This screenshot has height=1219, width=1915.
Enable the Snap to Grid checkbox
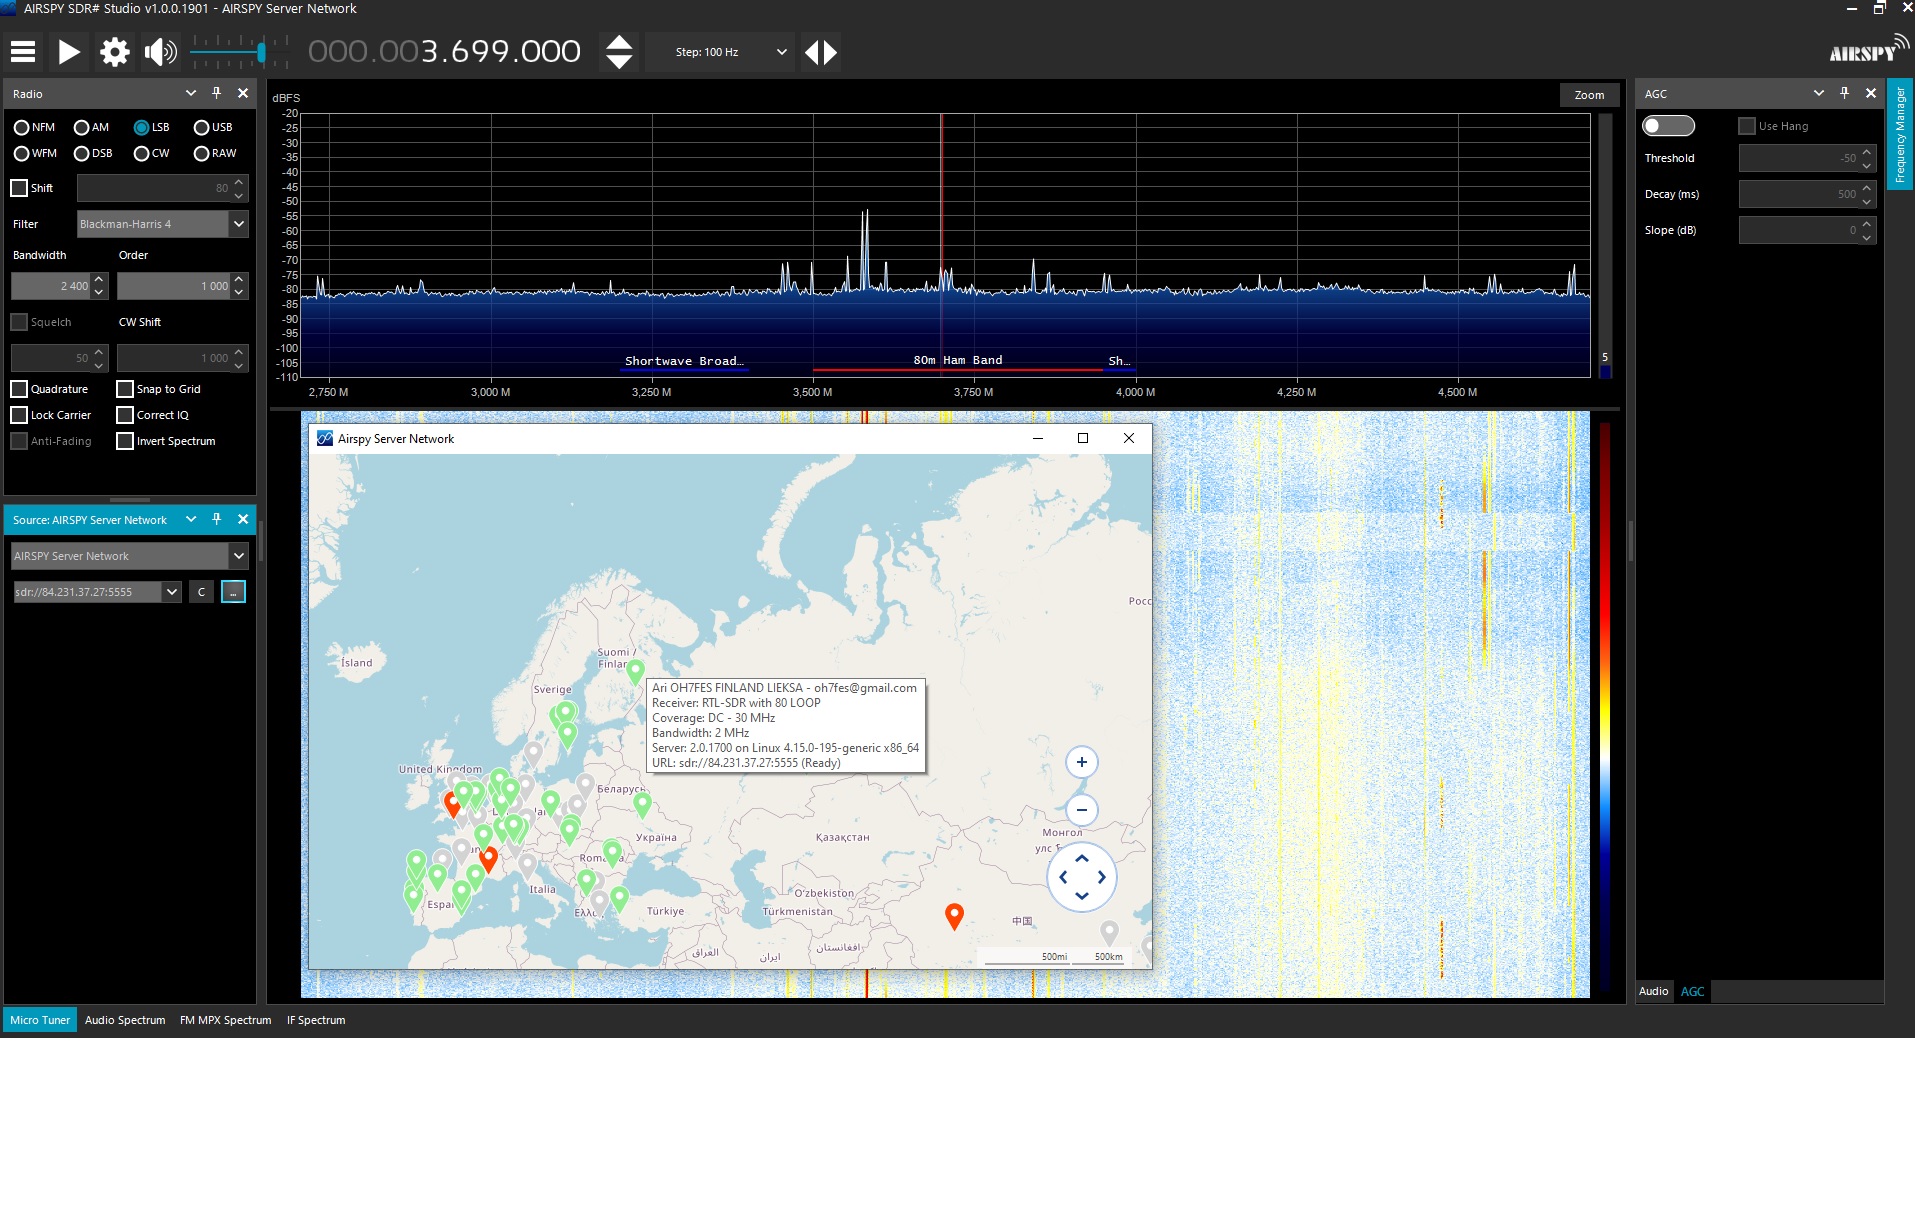click(125, 389)
